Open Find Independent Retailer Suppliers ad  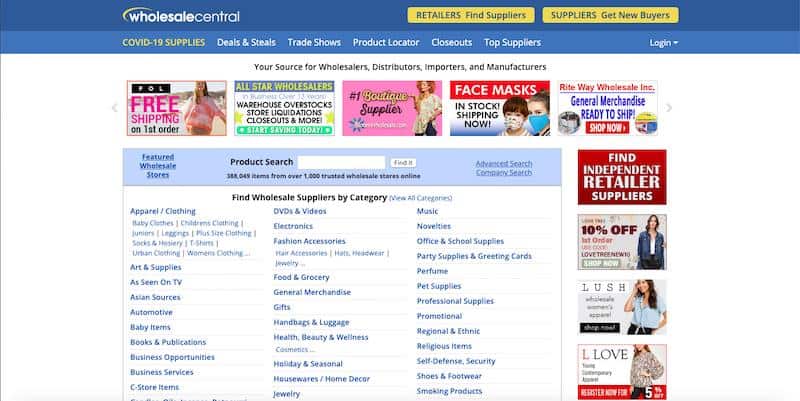coord(621,177)
